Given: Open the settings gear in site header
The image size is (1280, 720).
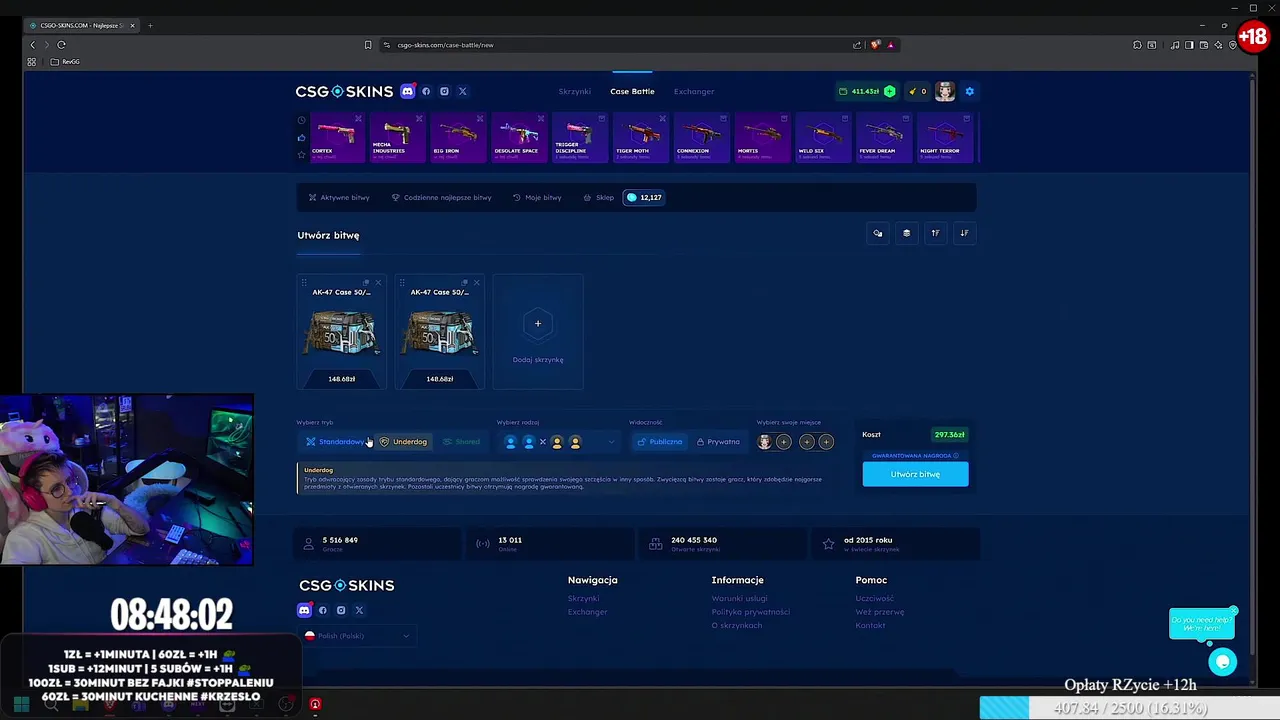Looking at the screenshot, I should click(969, 91).
